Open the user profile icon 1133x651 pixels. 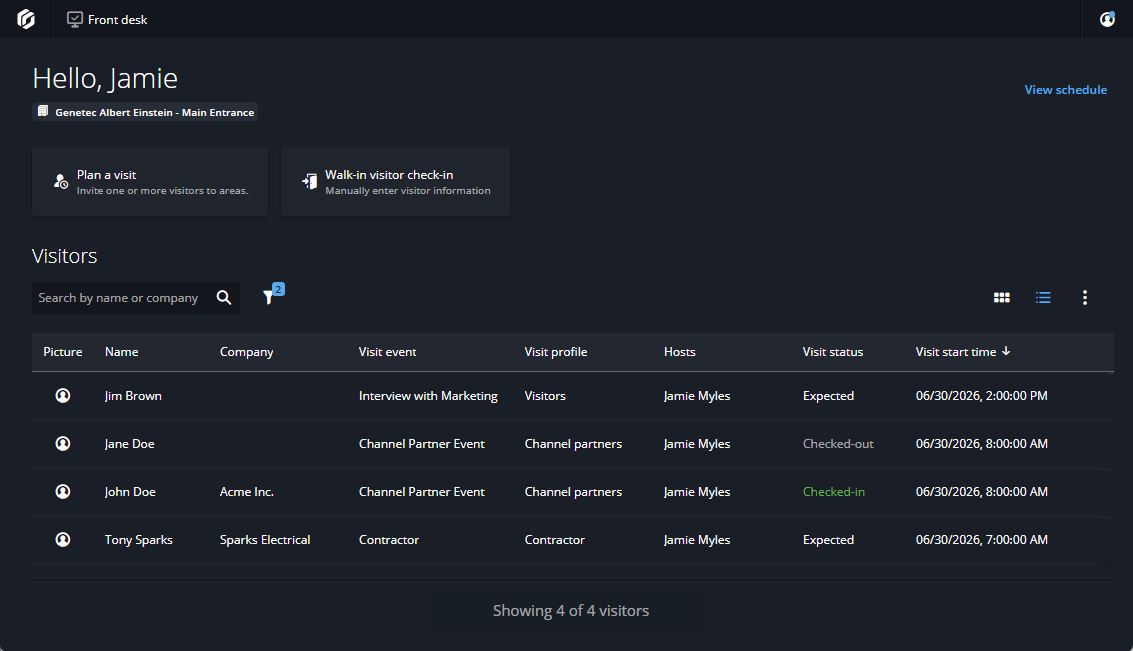[1107, 20]
